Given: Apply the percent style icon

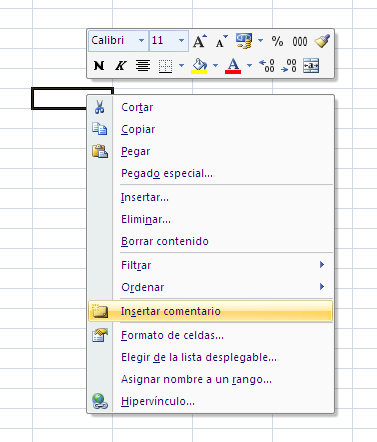Looking at the screenshot, I should tap(277, 41).
